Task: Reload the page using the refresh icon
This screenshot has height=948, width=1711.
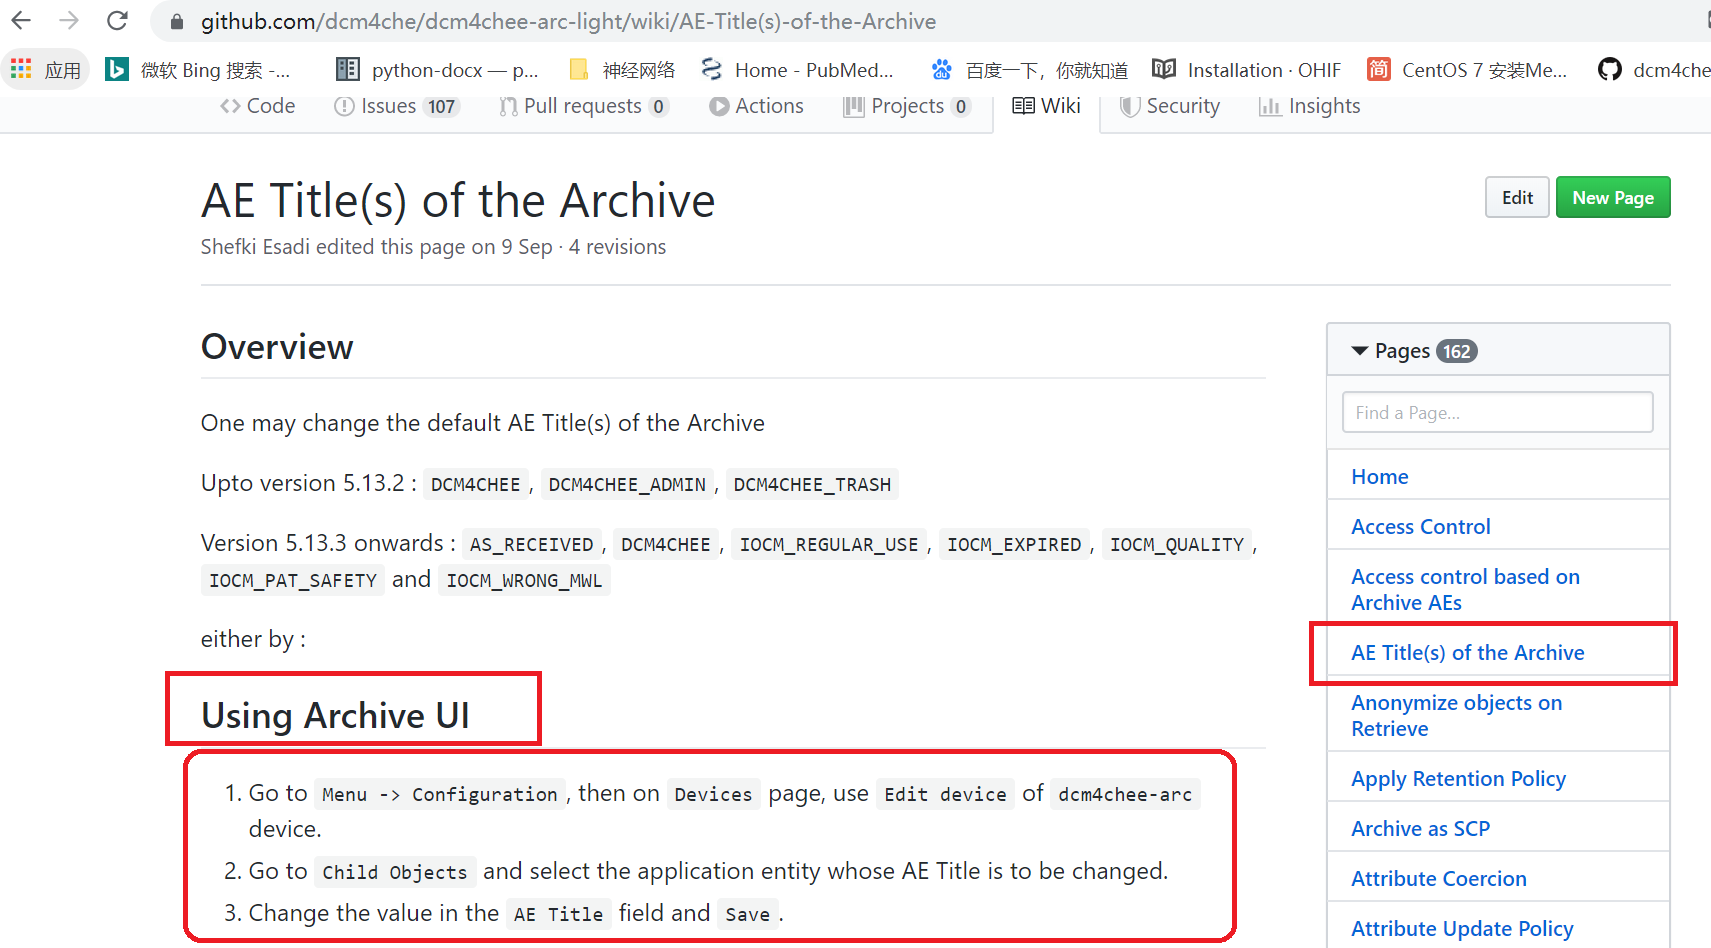Action: click(117, 20)
